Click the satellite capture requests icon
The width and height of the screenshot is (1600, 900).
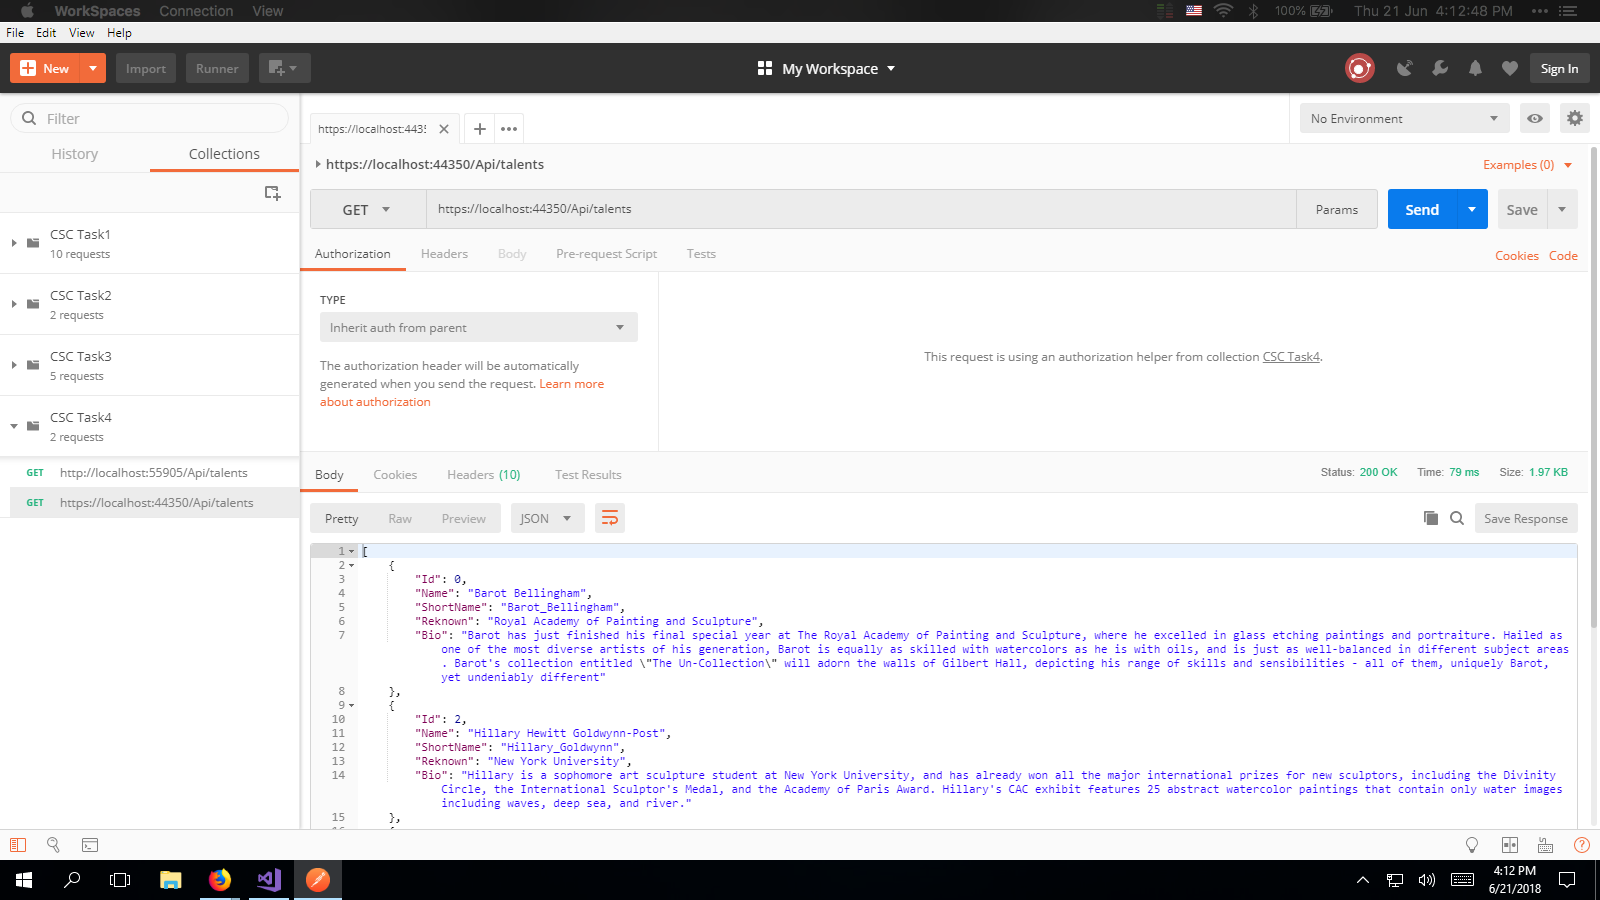[1405, 68]
